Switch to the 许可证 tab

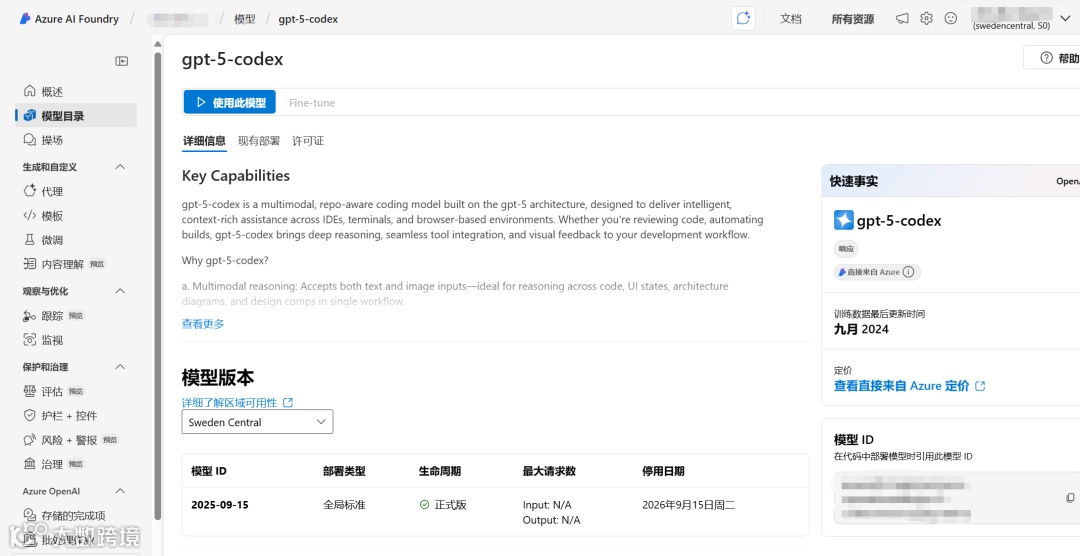coord(308,141)
